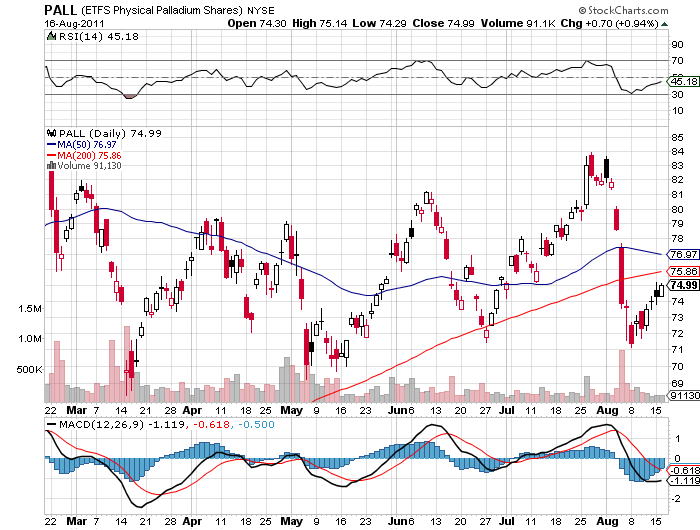Click the Volume 91,130 legend text
The width and height of the screenshot is (700, 530).
pos(89,166)
